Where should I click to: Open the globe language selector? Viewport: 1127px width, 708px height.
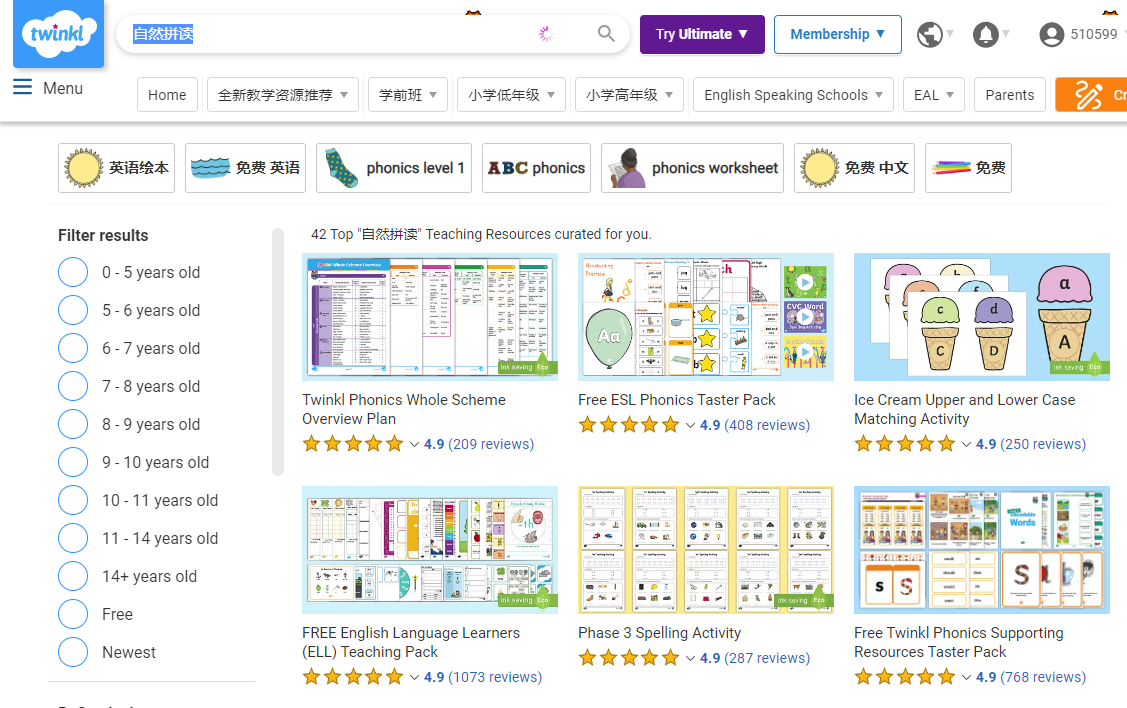929,34
